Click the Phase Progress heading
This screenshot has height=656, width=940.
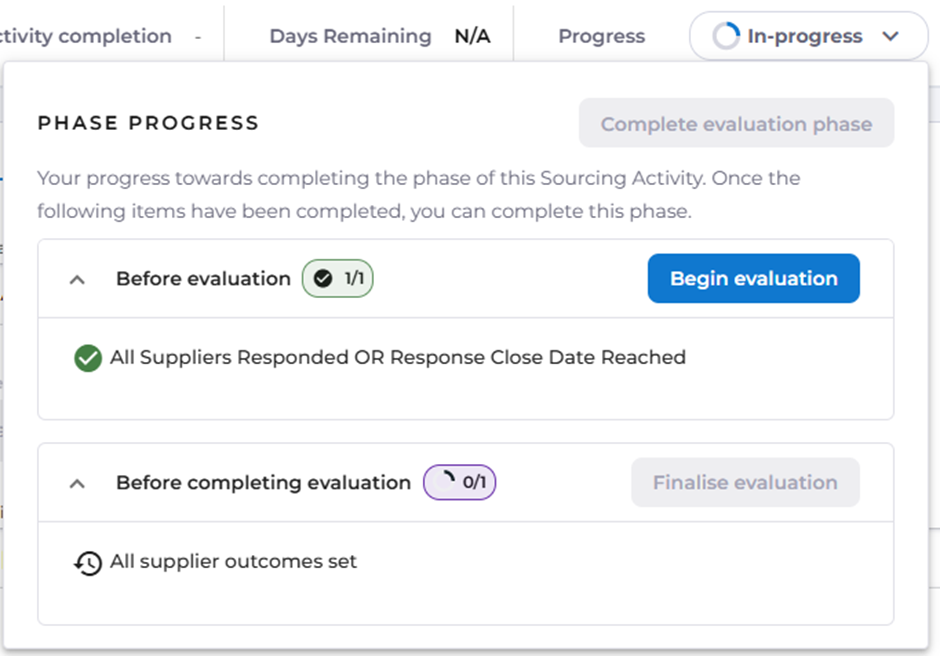[148, 123]
